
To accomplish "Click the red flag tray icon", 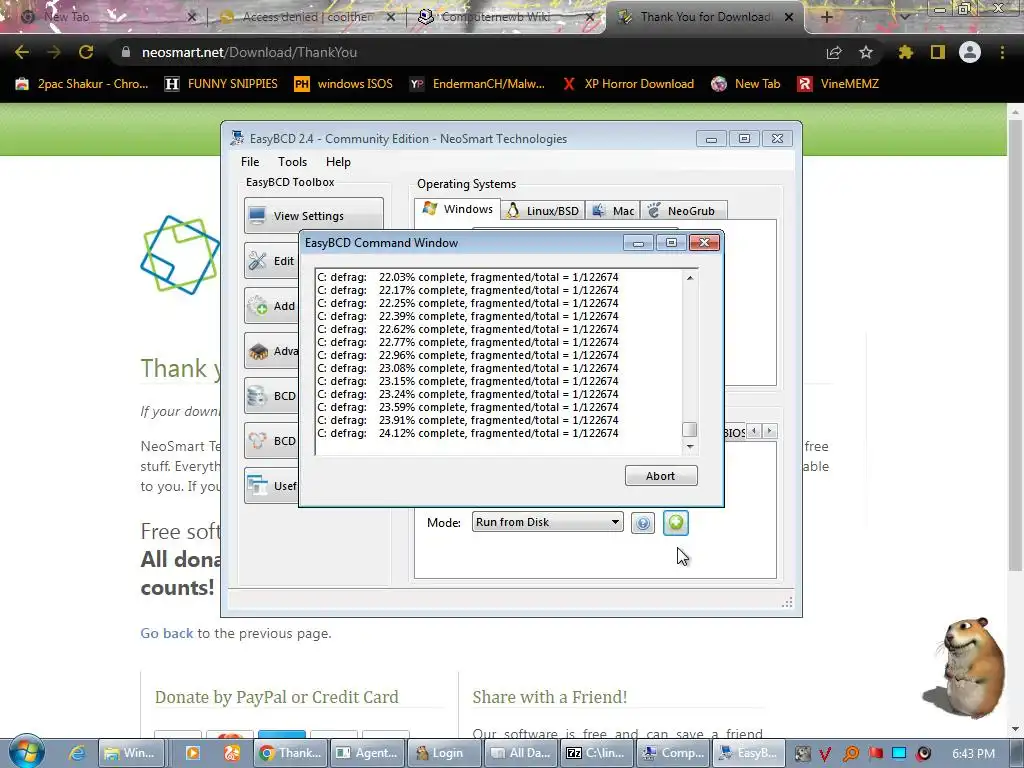I will pos(876,753).
